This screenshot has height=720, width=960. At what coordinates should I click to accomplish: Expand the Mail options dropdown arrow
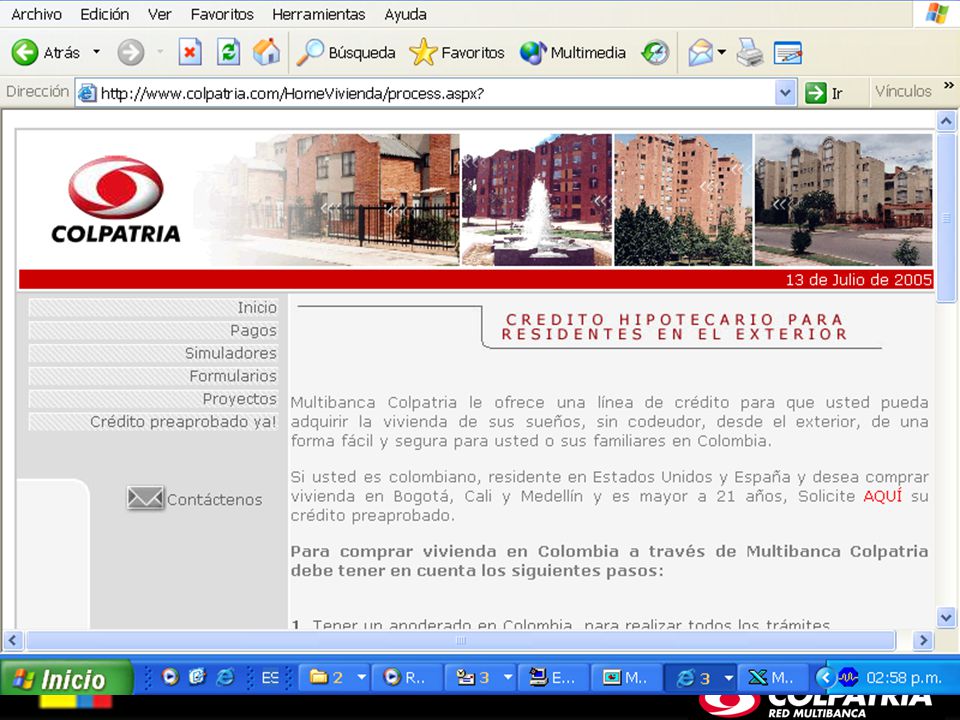[722, 52]
